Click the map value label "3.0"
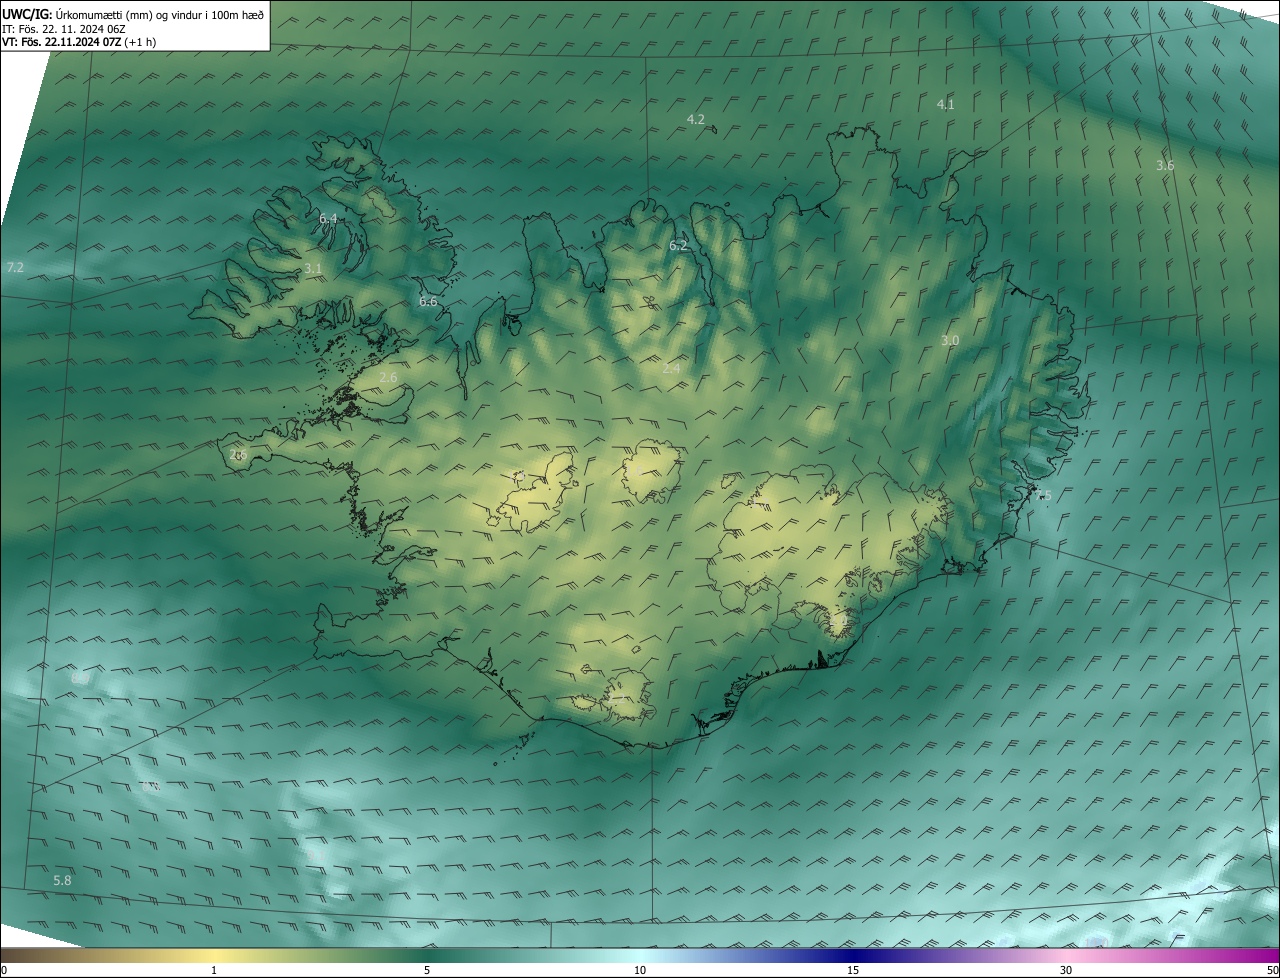The width and height of the screenshot is (1280, 978). pos(950,341)
